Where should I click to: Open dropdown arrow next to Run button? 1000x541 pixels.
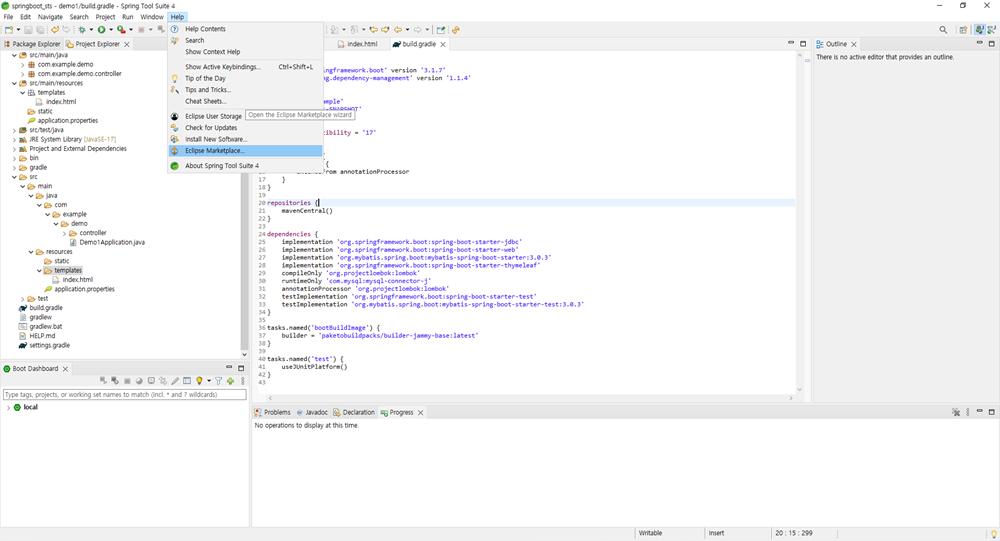tap(111, 29)
